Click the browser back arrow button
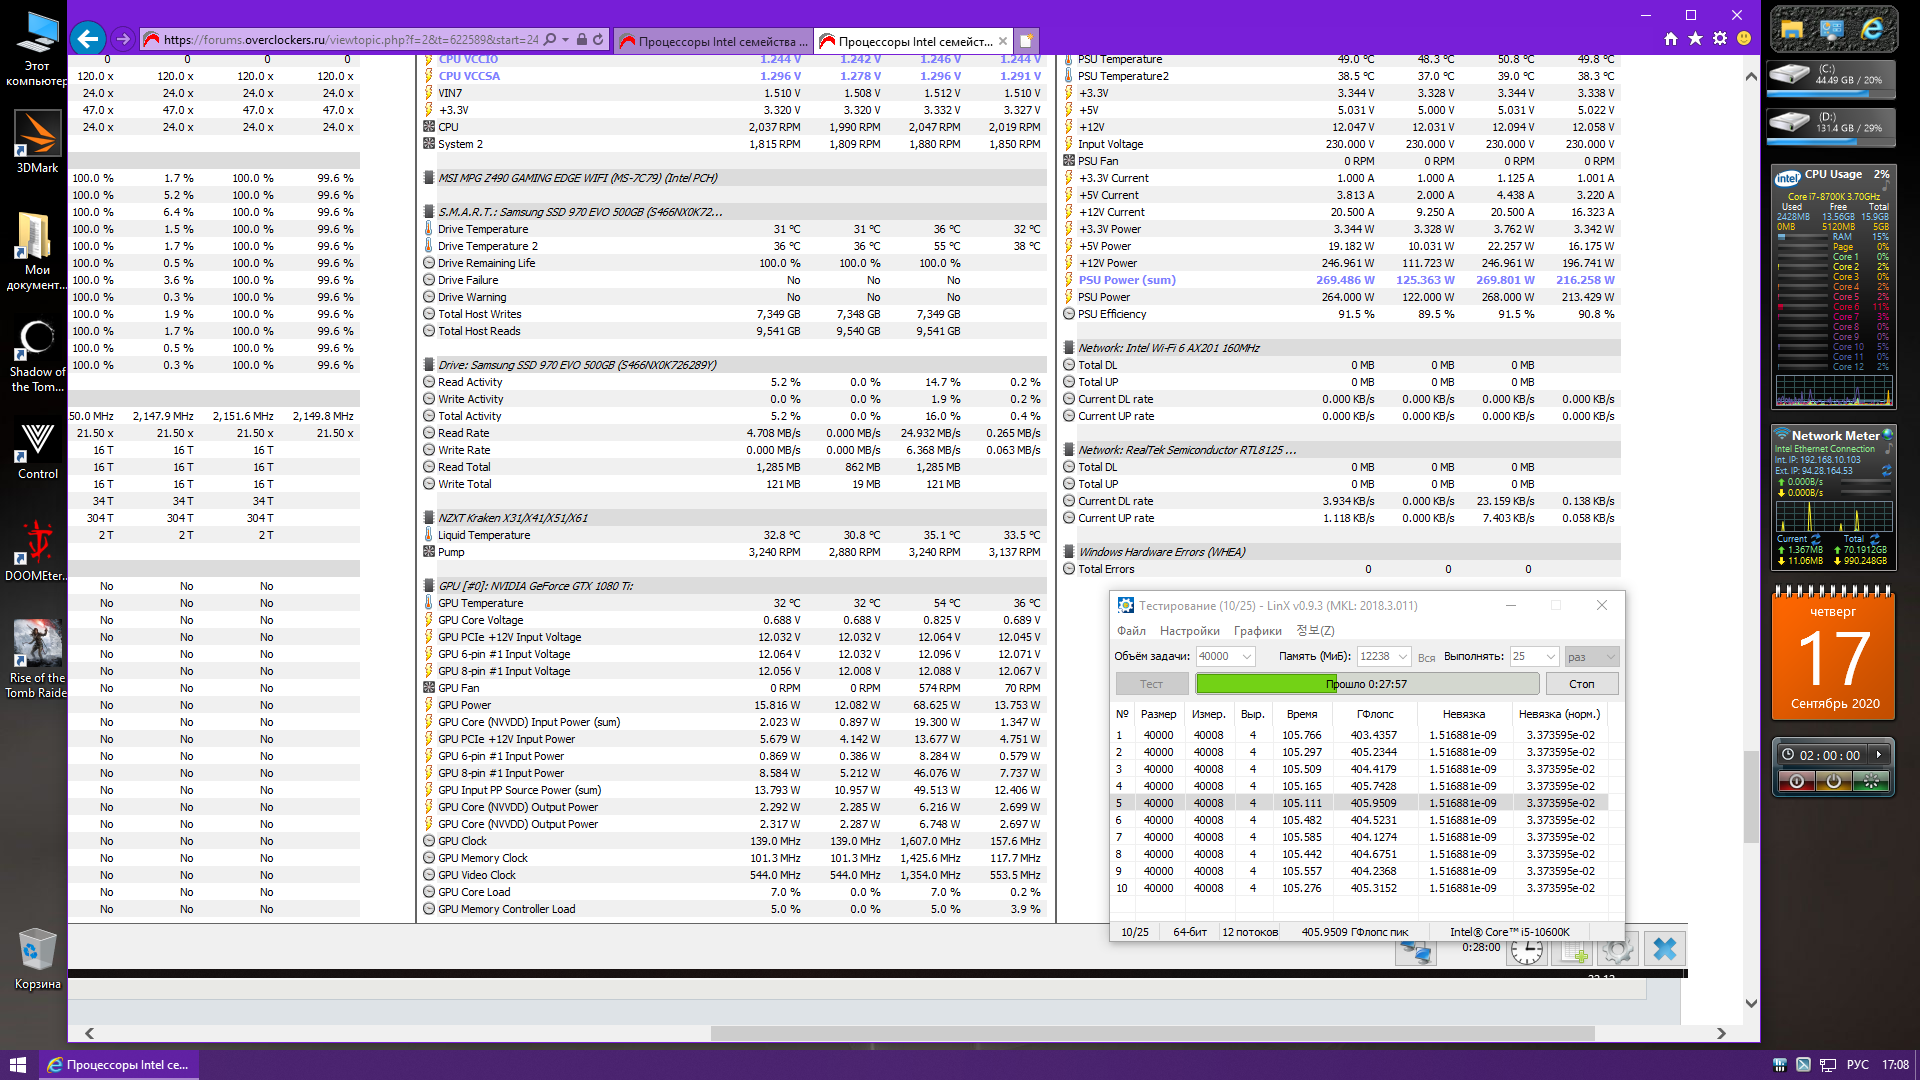1920x1080 pixels. 88,39
